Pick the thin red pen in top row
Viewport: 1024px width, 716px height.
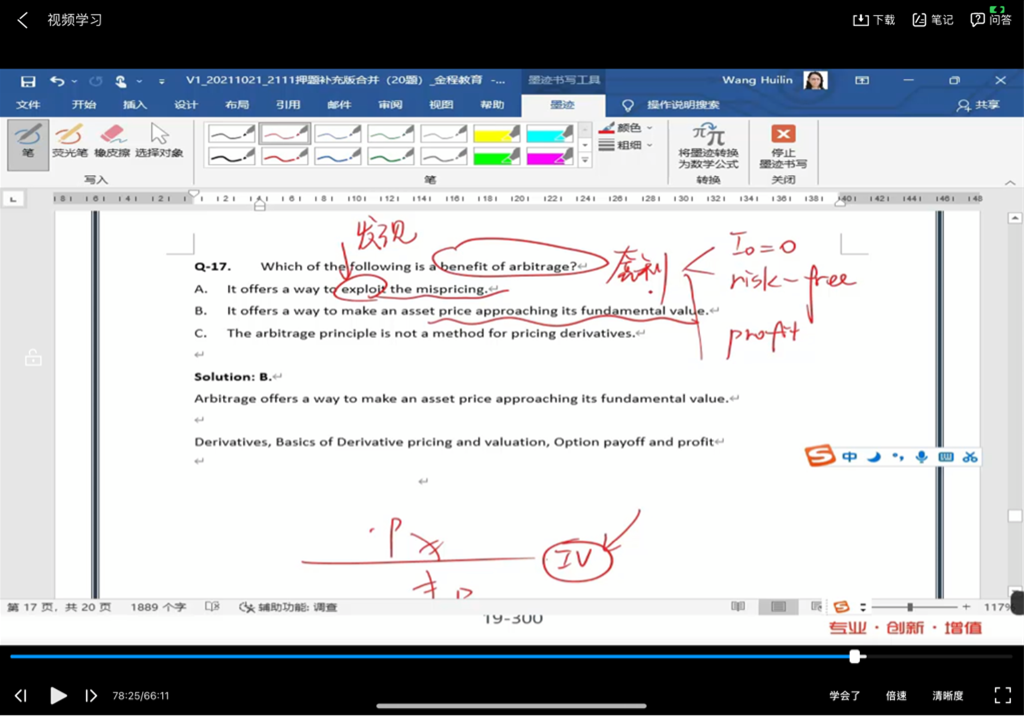pyautogui.click(x=284, y=133)
